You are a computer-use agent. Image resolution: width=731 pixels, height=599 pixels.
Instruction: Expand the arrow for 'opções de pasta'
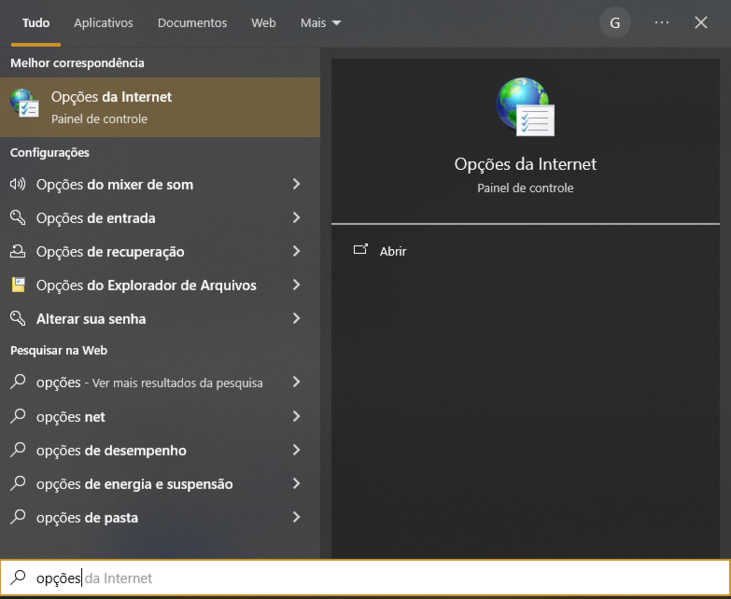(297, 517)
